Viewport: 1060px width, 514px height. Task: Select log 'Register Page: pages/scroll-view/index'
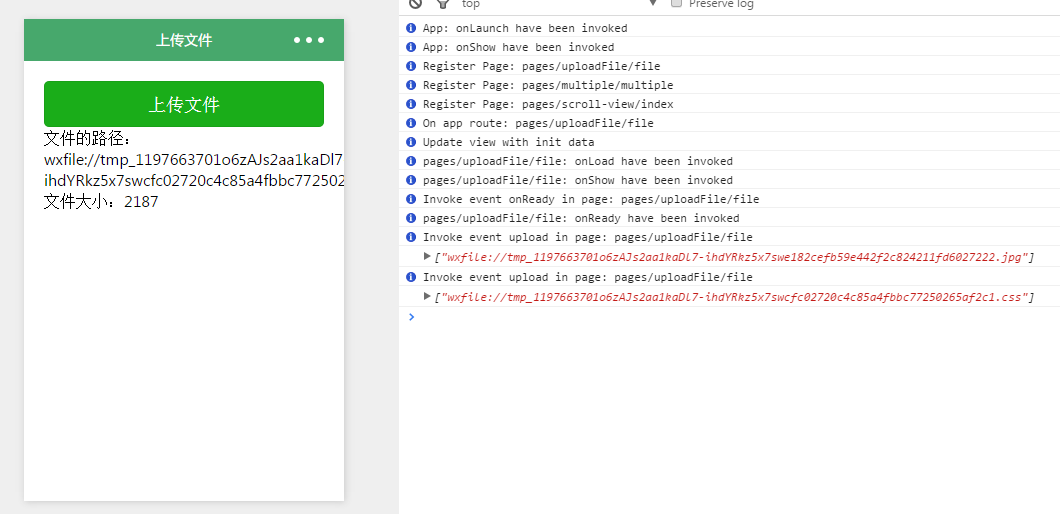pyautogui.click(x=548, y=104)
